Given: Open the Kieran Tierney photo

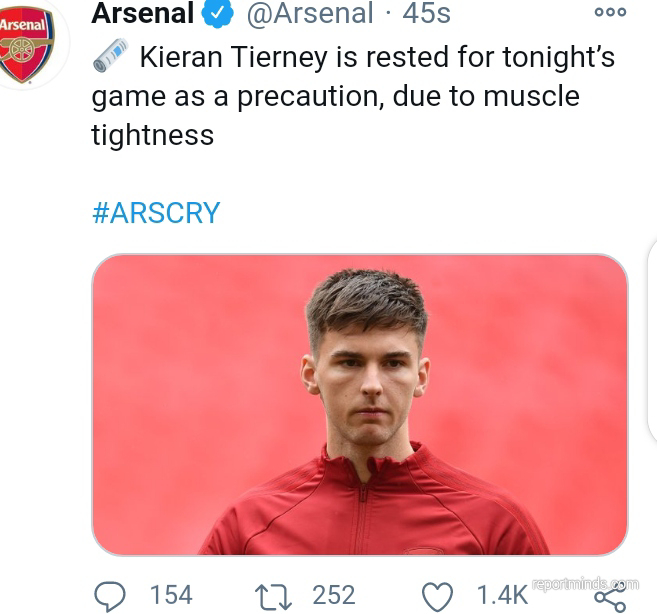Looking at the screenshot, I should 360,404.
